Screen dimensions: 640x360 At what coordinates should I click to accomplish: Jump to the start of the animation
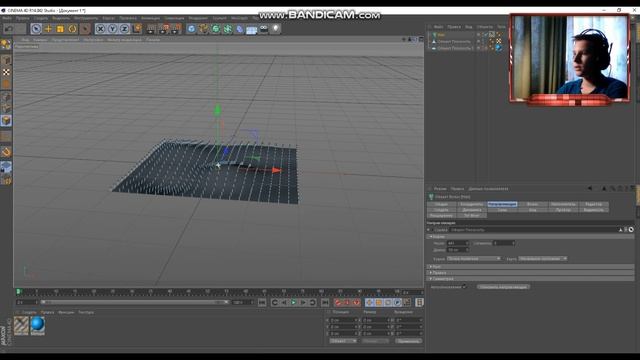click(x=262, y=302)
